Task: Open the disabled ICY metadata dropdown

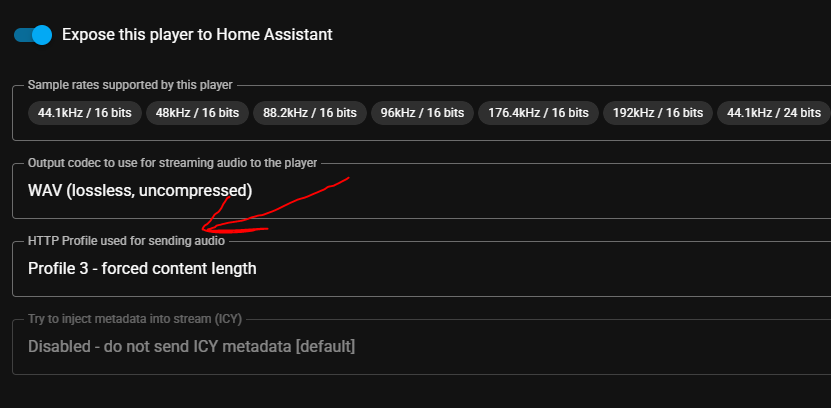Action: (x=421, y=347)
